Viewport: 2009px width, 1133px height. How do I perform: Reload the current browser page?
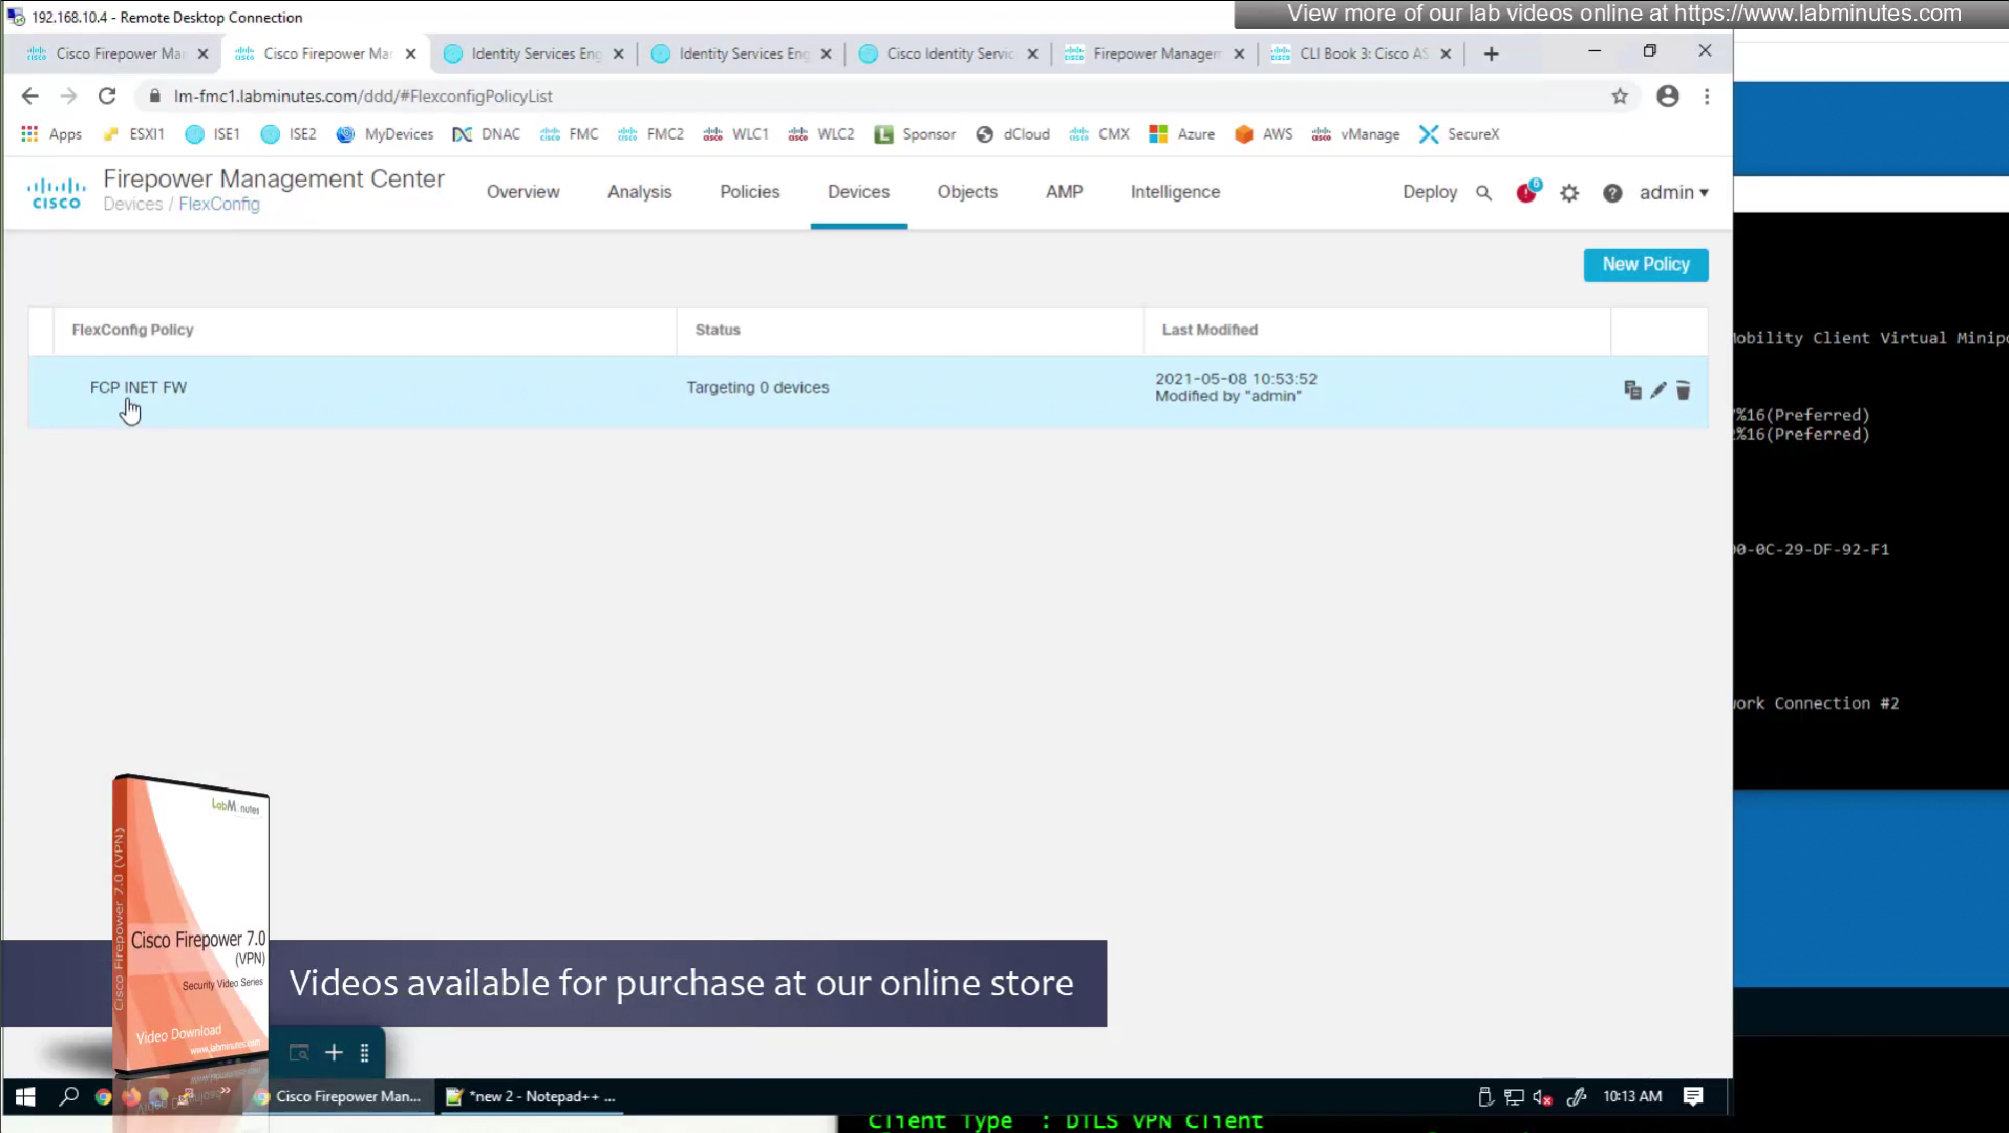click(107, 96)
